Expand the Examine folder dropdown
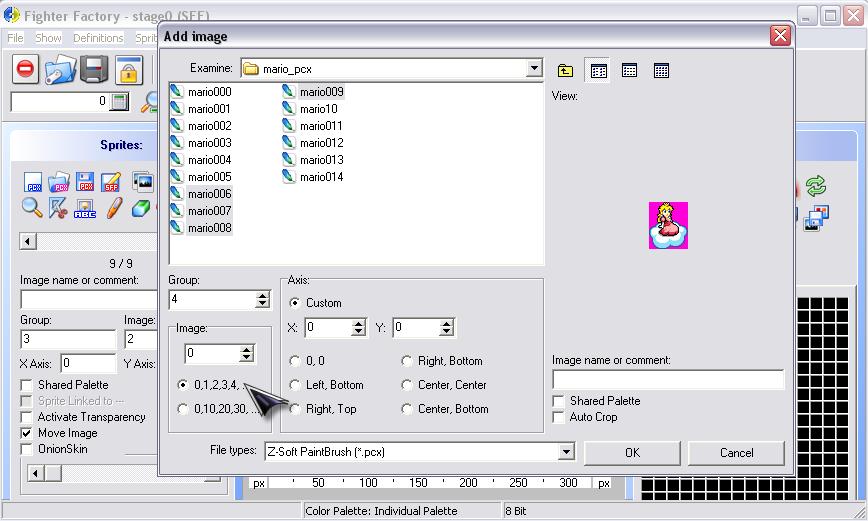 click(x=534, y=69)
